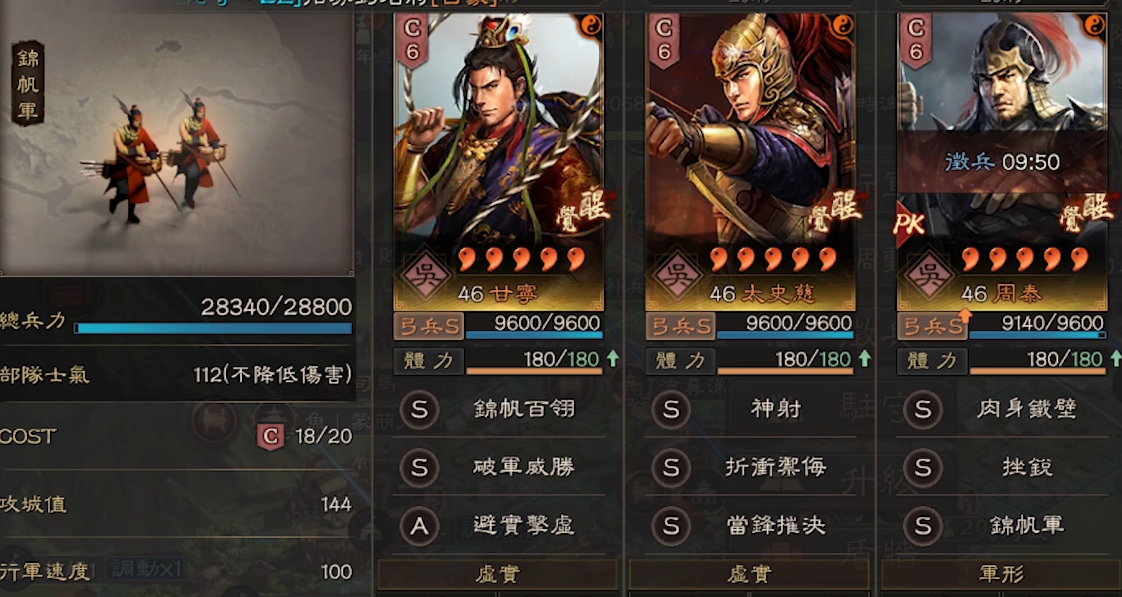The height and width of the screenshot is (597, 1122).
Task: Open Gan Ning's yin-yang icon
Action: click(x=591, y=25)
